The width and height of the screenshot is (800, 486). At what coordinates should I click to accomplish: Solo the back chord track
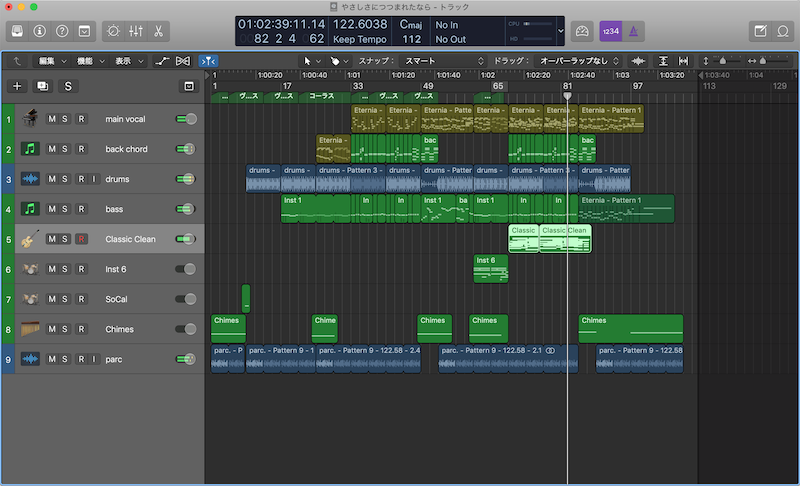(x=65, y=149)
